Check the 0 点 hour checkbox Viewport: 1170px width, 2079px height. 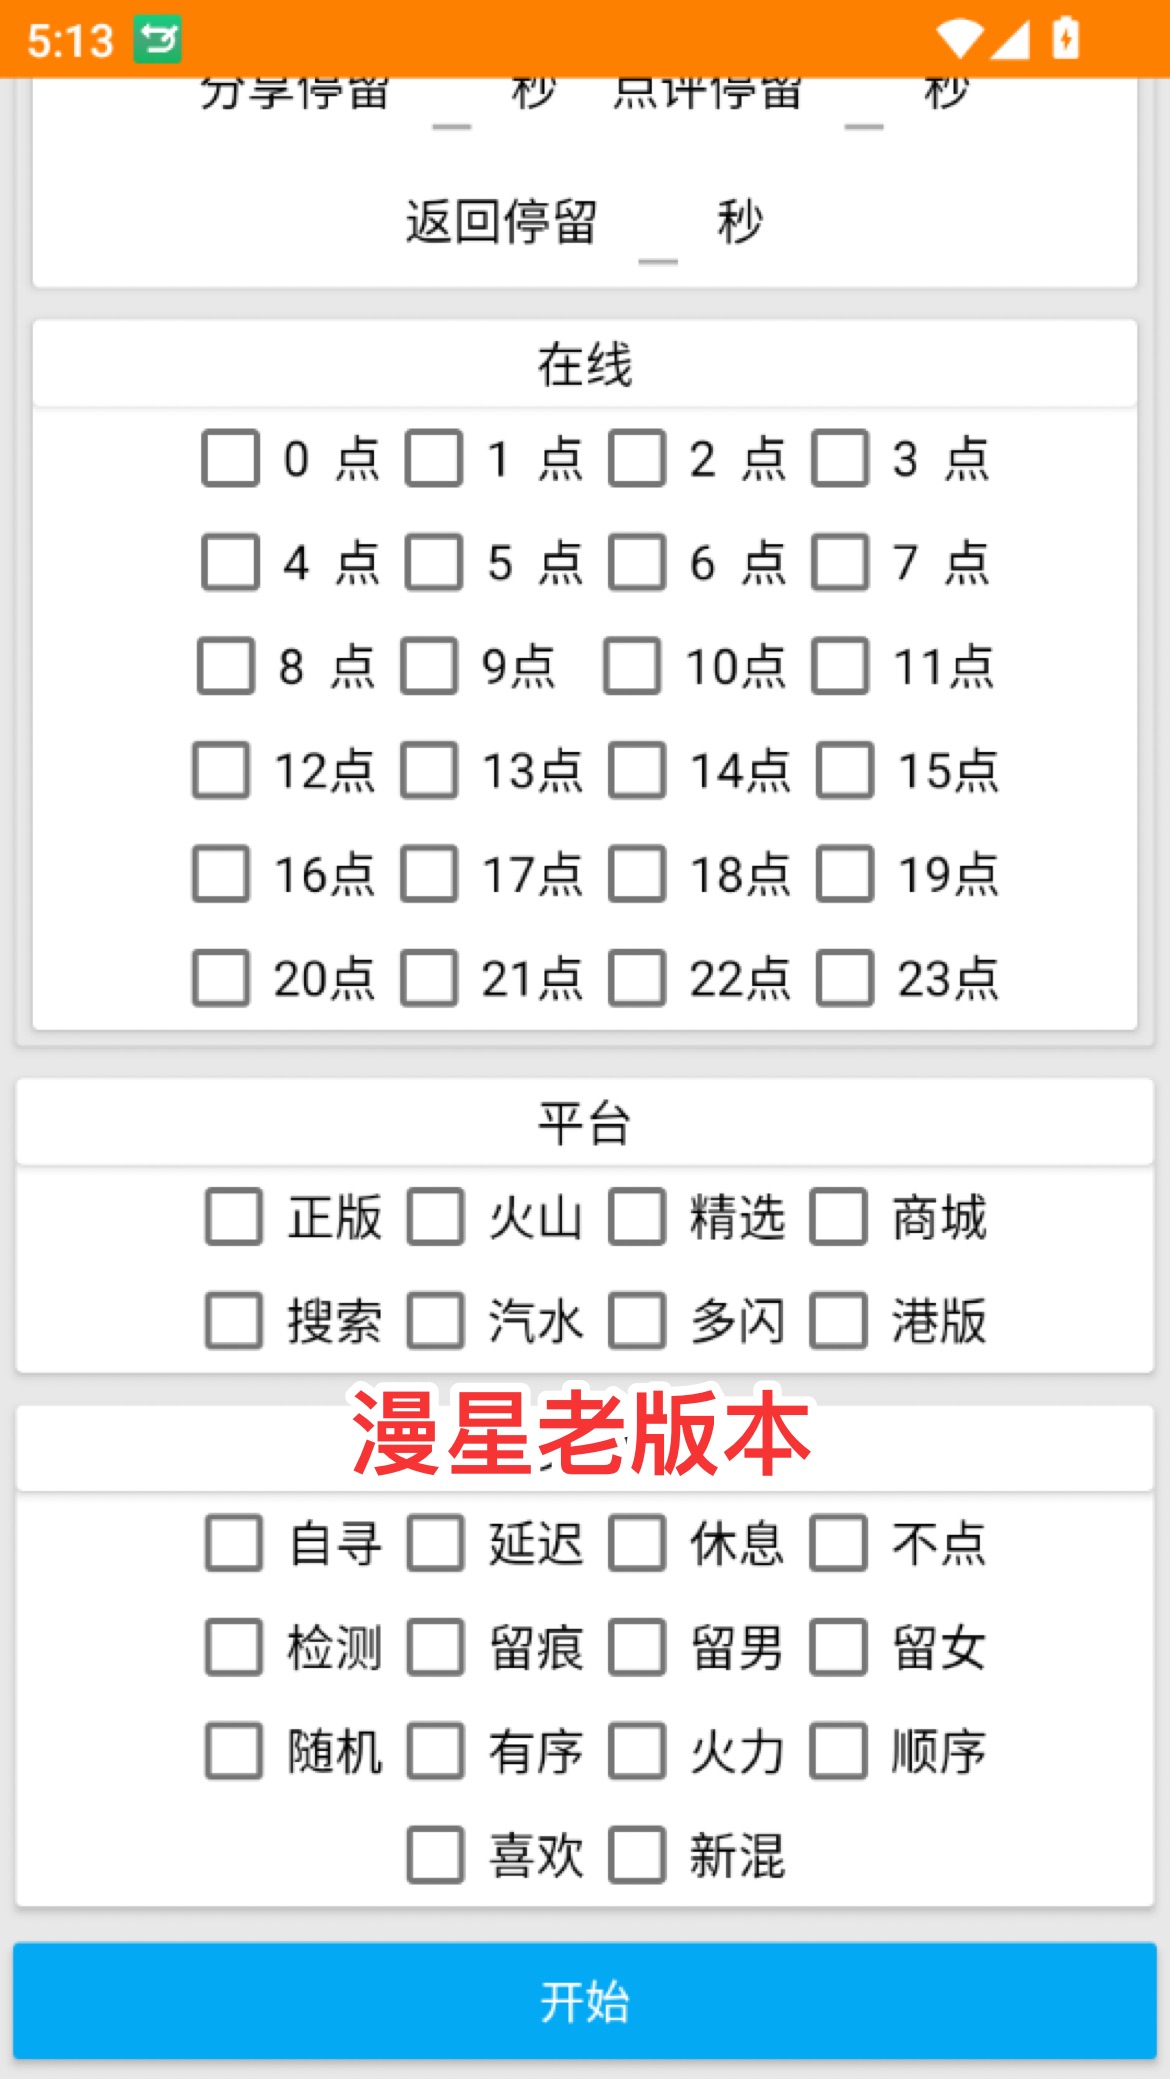231,459
